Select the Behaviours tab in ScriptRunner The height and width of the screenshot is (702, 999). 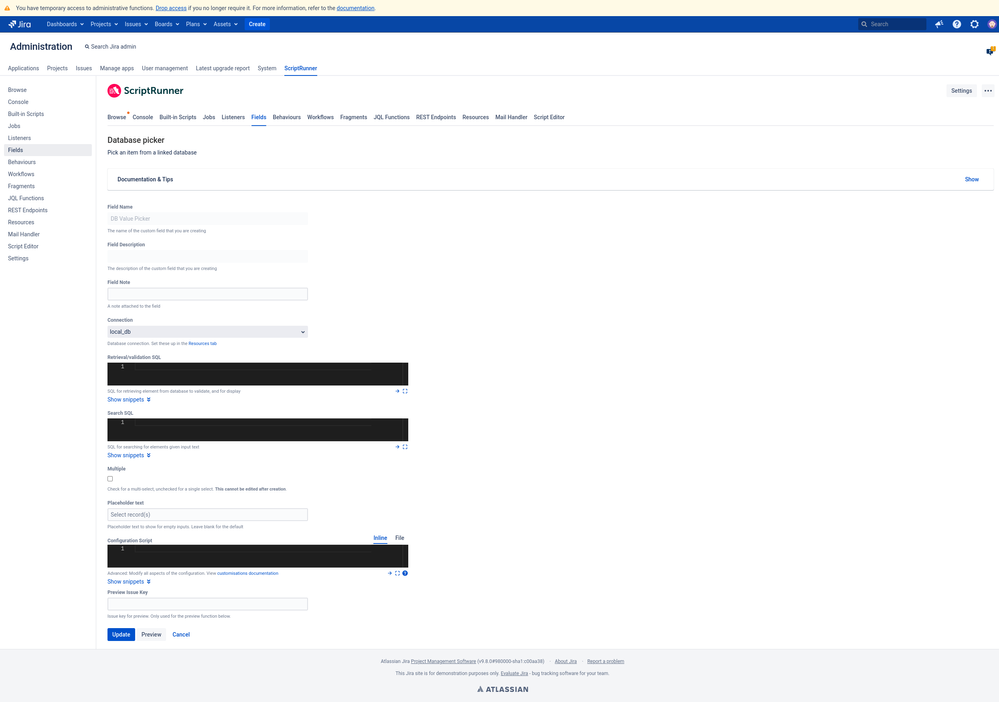coord(287,117)
